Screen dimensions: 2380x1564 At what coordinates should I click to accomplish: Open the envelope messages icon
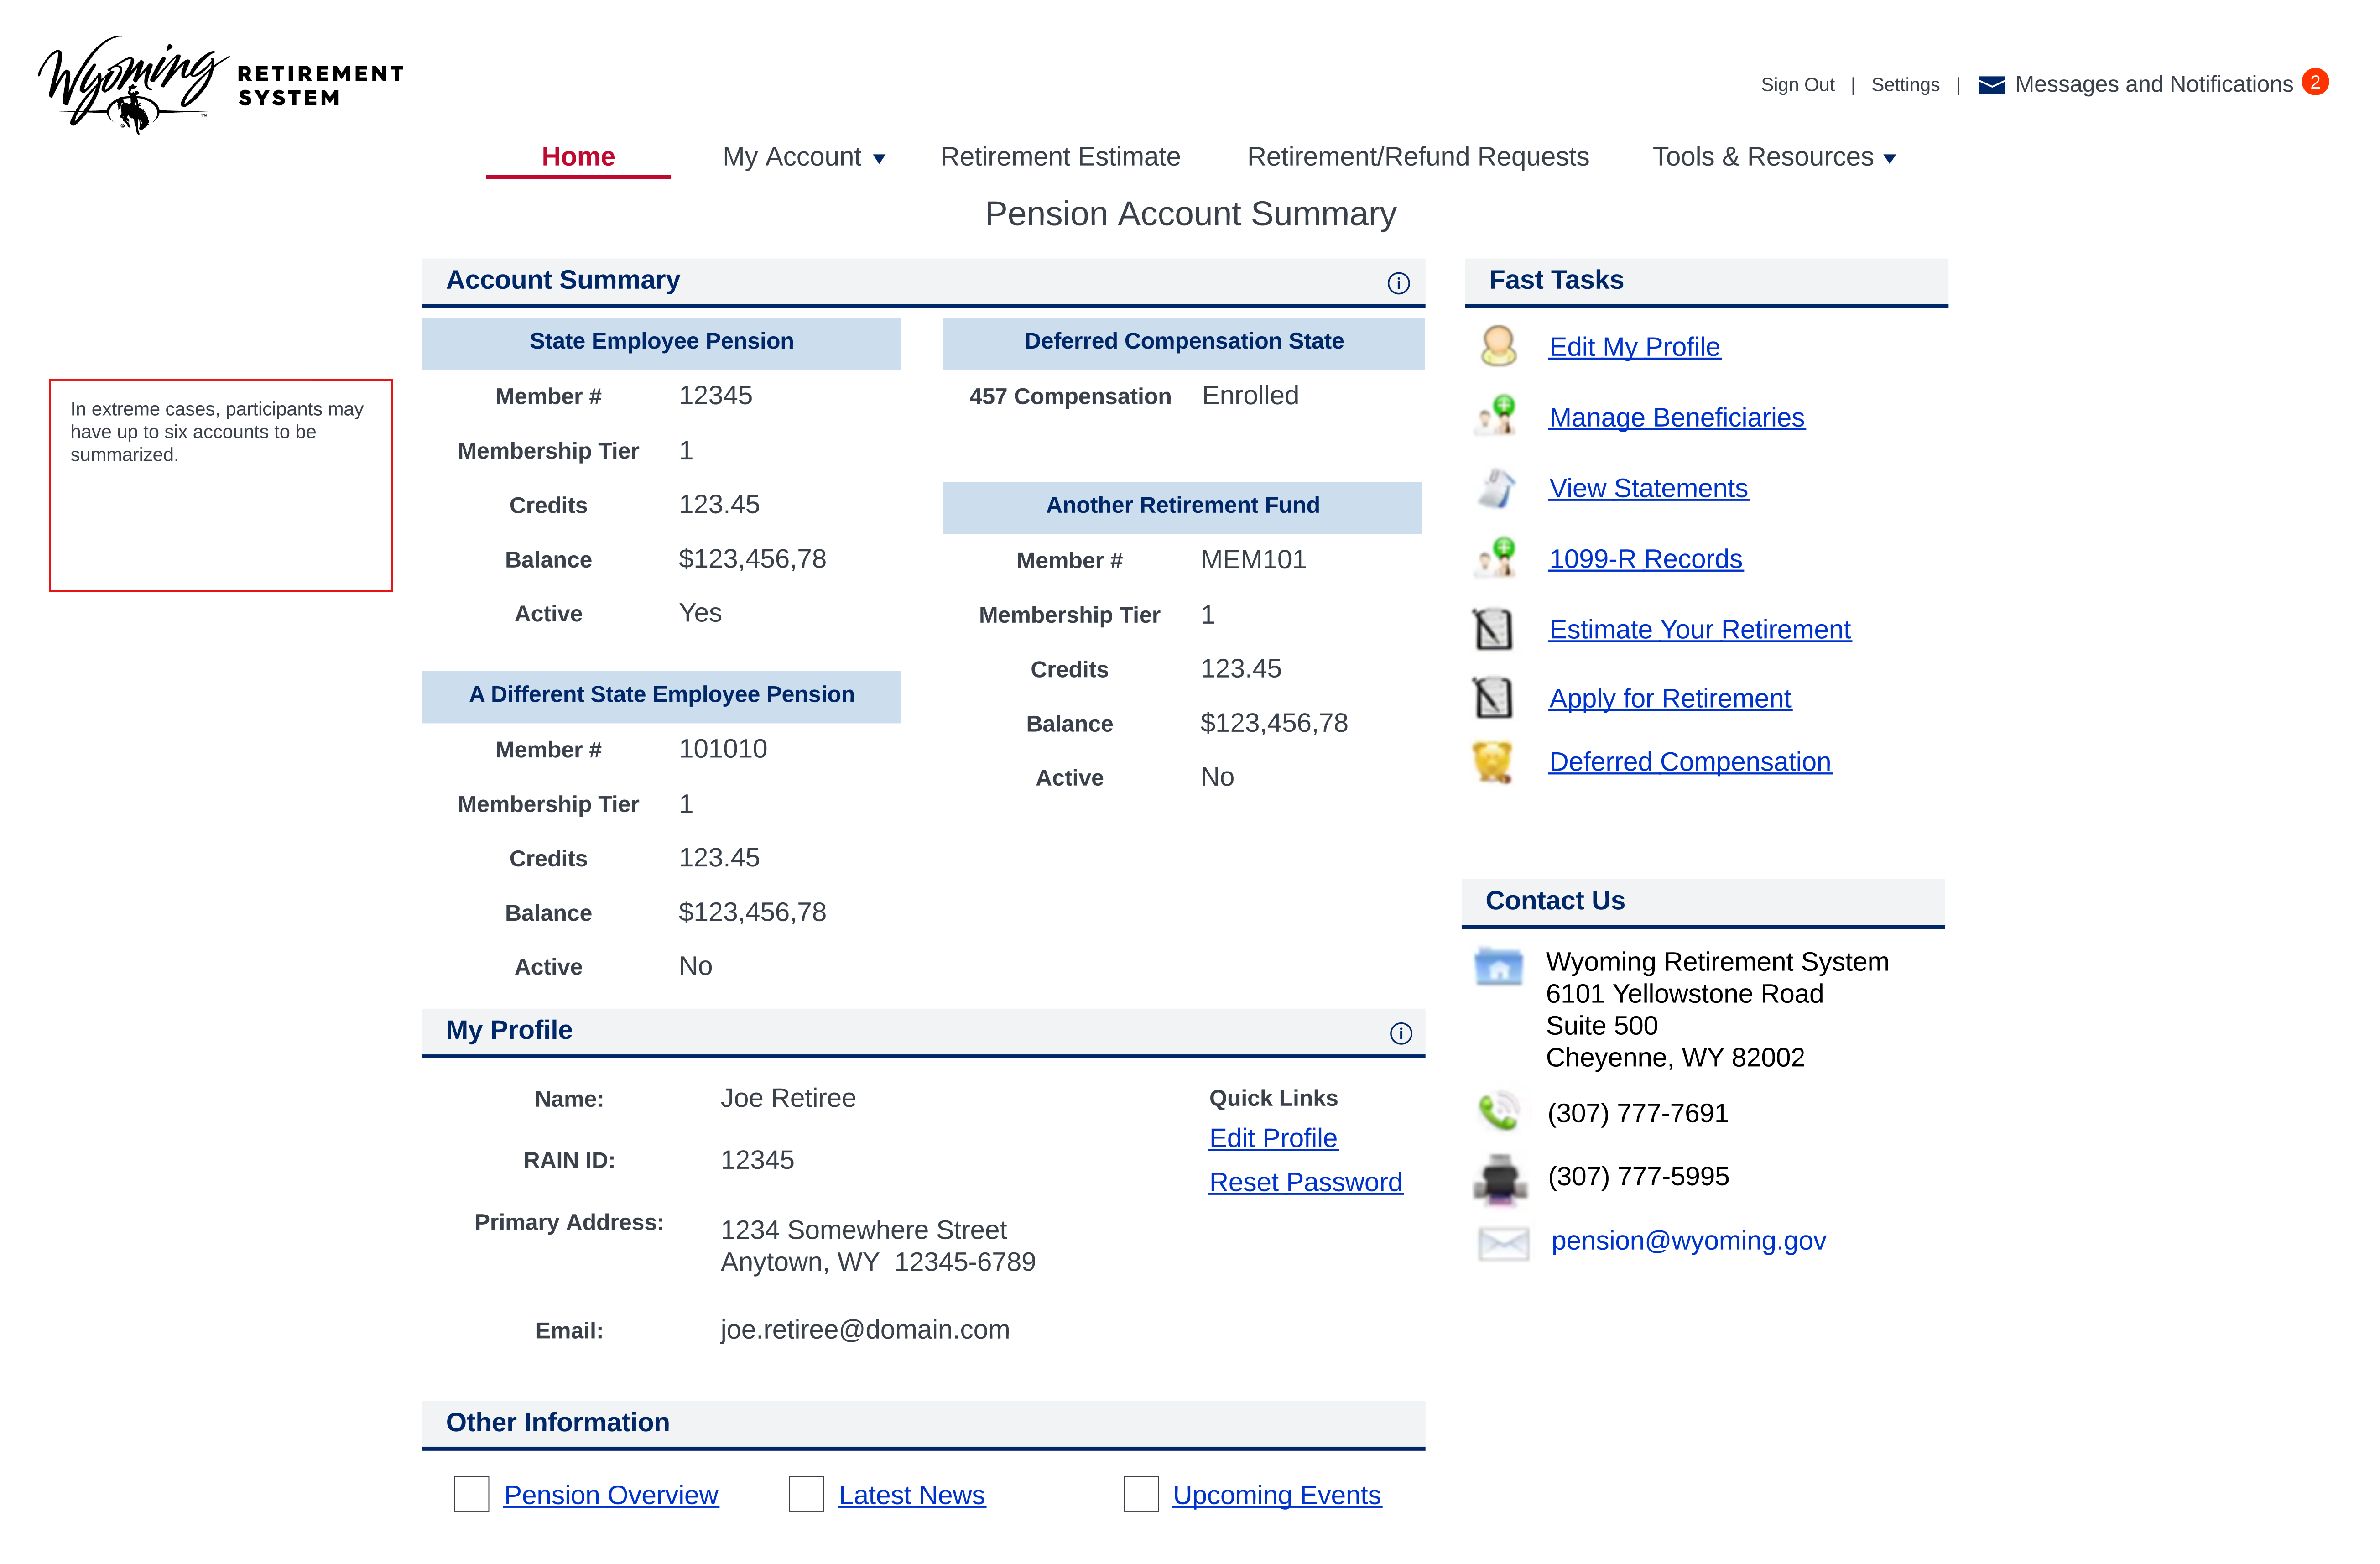pyautogui.click(x=1991, y=85)
